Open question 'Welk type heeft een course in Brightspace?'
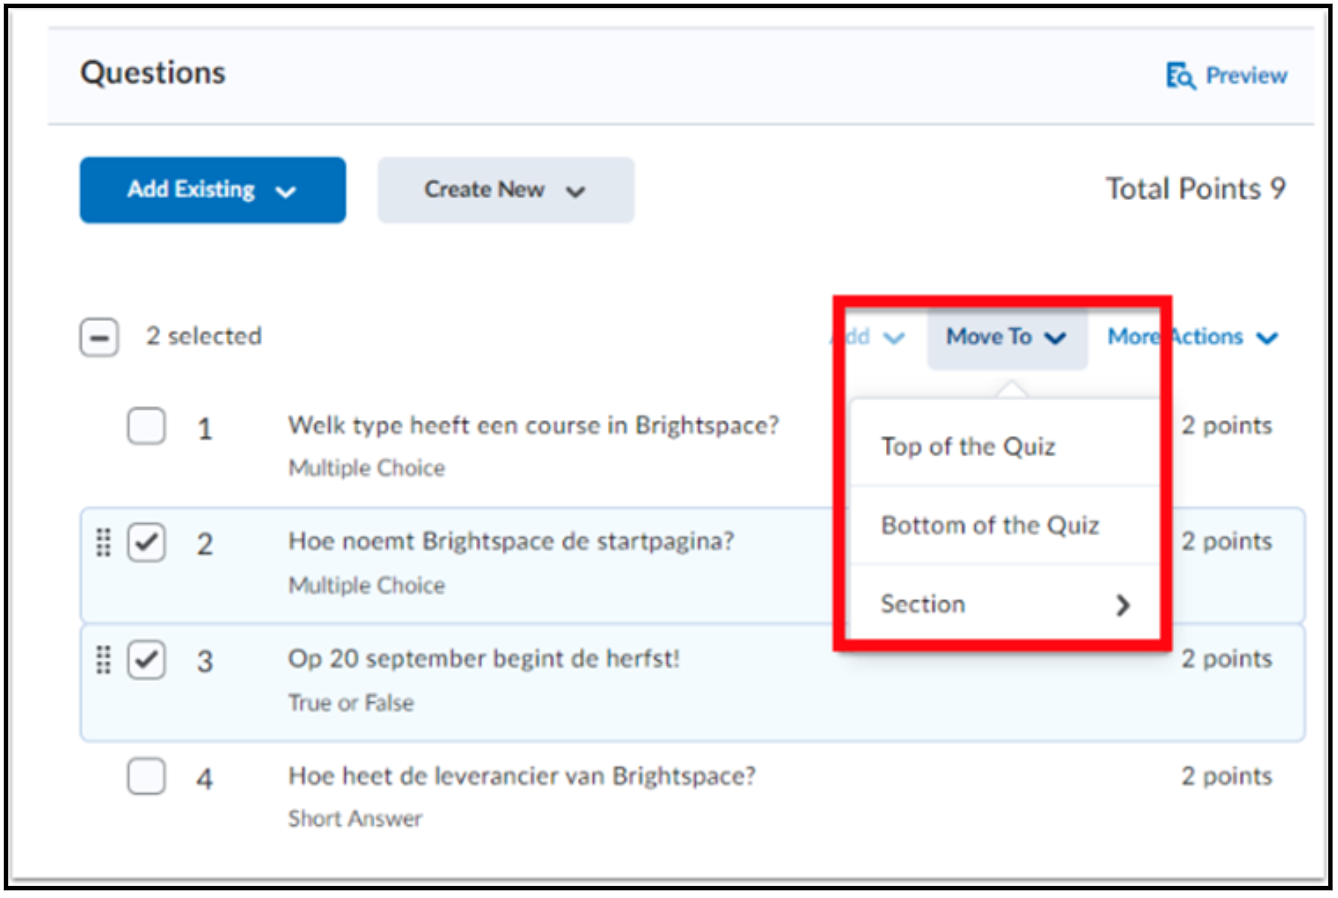Image resolution: width=1338 pixels, height=898 pixels. point(534,425)
